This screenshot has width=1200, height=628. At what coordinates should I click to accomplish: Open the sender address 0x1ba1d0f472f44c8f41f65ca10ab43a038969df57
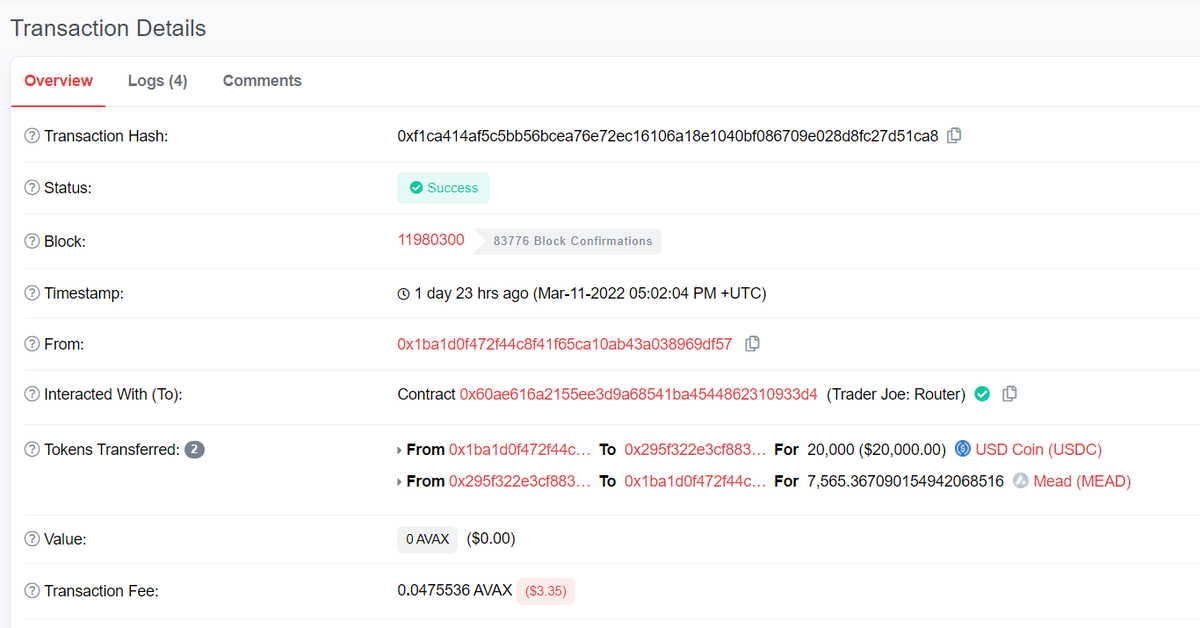click(565, 344)
